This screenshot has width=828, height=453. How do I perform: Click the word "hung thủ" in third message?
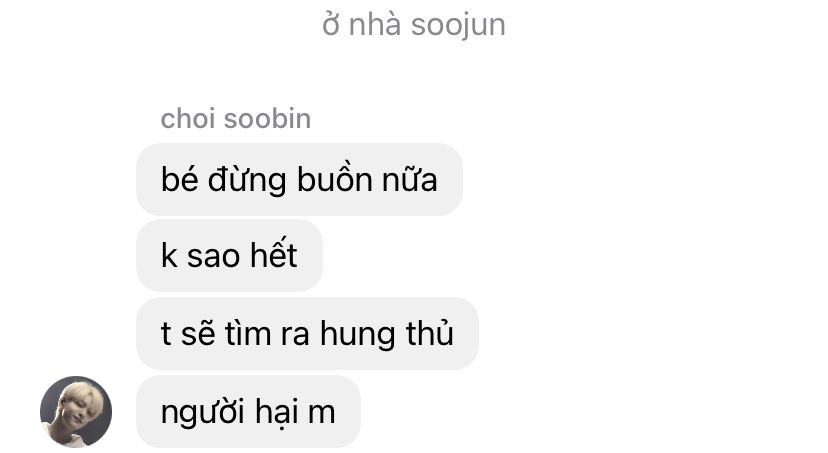tap(387, 334)
